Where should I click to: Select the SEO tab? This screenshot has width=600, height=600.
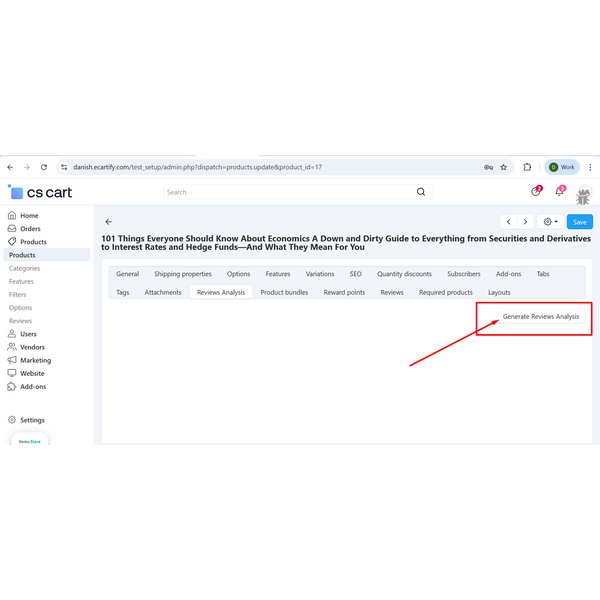[x=355, y=274]
